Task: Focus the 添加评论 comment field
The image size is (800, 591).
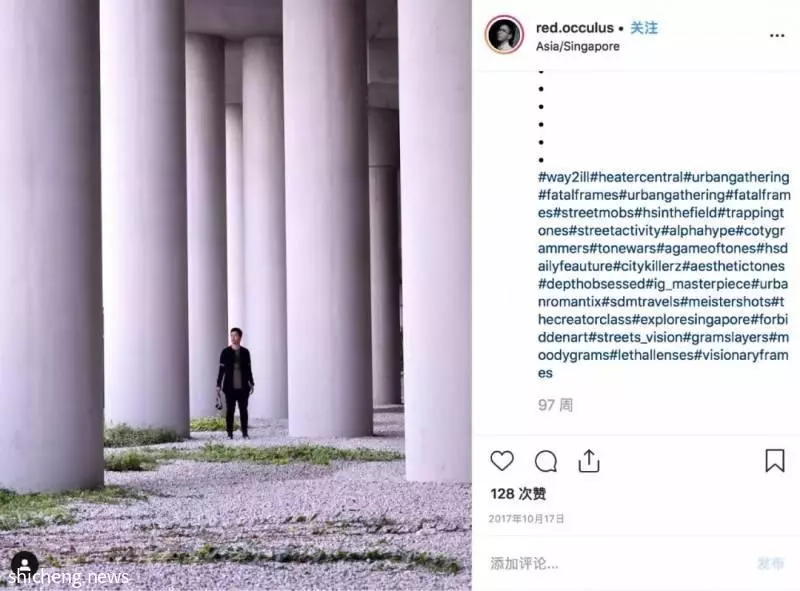Action: pyautogui.click(x=617, y=563)
